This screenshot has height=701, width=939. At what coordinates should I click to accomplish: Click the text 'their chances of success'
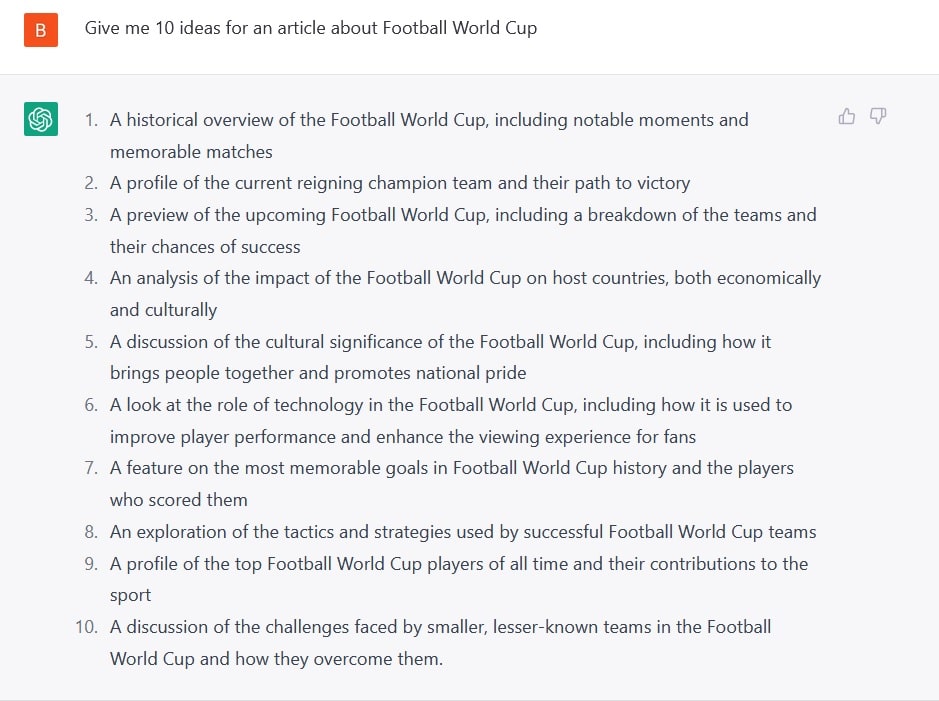pos(205,247)
